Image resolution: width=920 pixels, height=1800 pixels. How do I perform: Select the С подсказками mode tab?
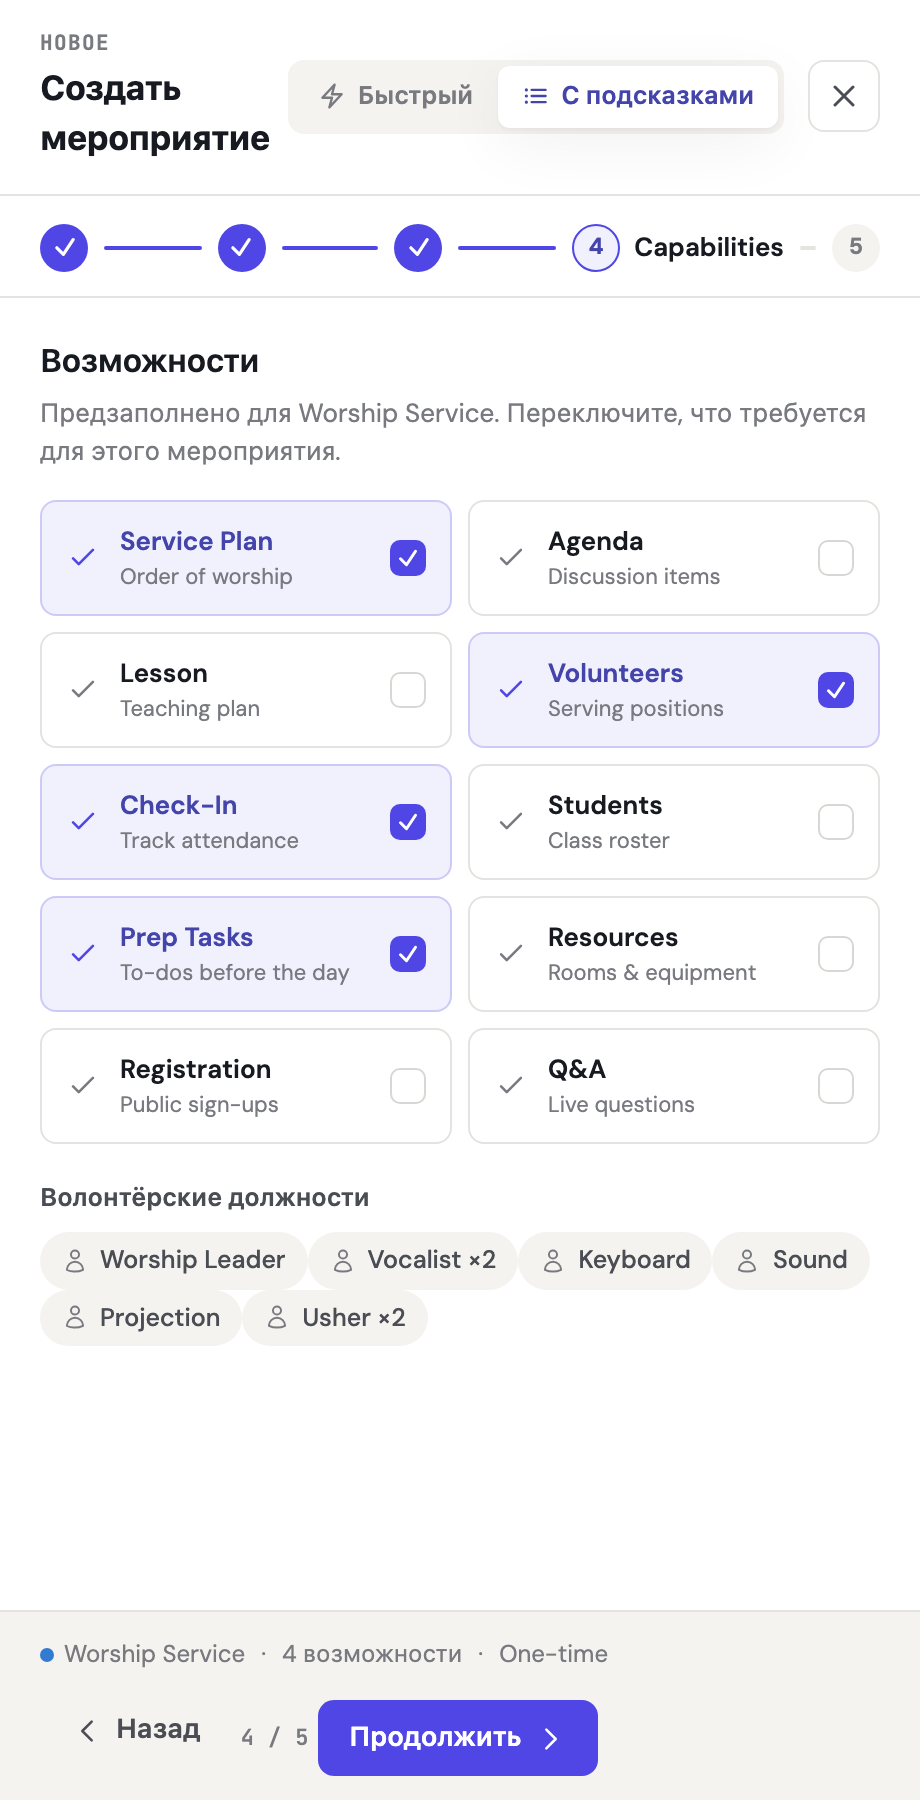(638, 96)
